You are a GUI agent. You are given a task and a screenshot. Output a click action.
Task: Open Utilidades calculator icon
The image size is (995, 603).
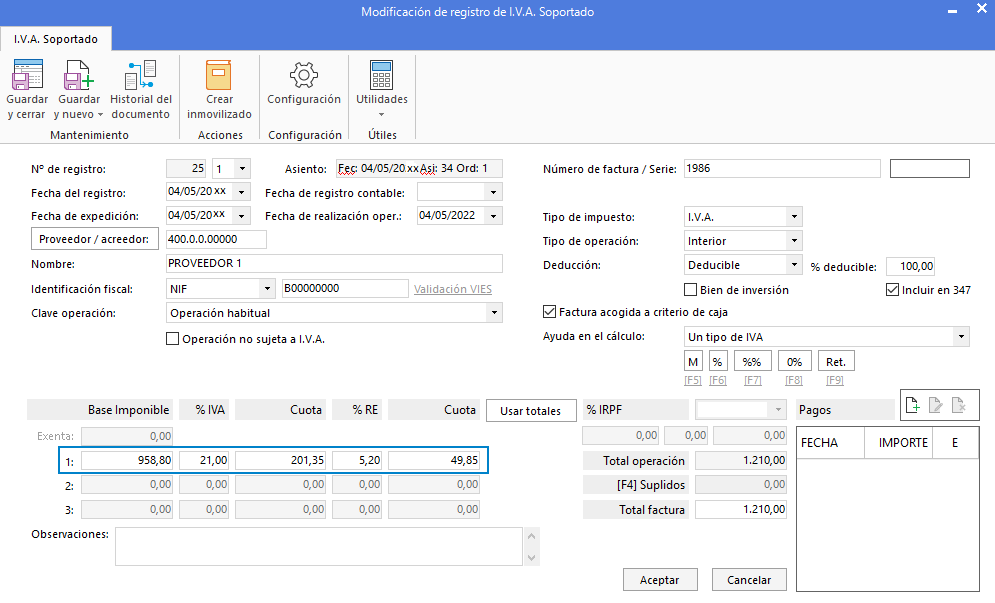[x=381, y=75]
